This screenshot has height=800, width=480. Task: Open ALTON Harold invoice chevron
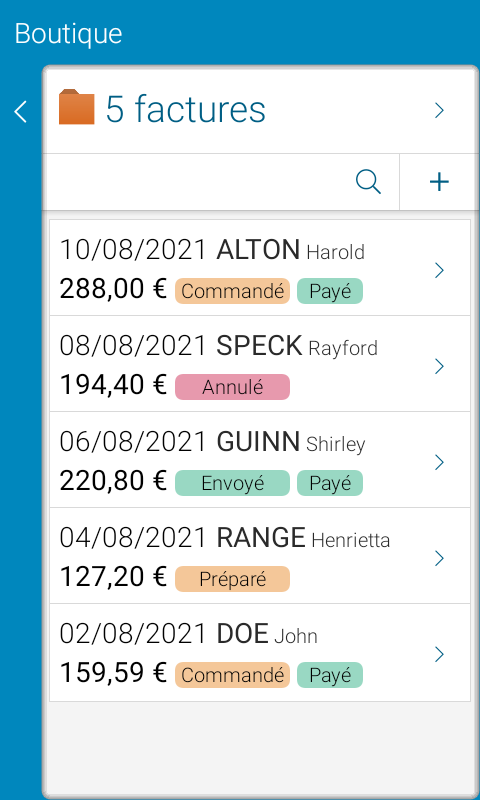(x=439, y=270)
